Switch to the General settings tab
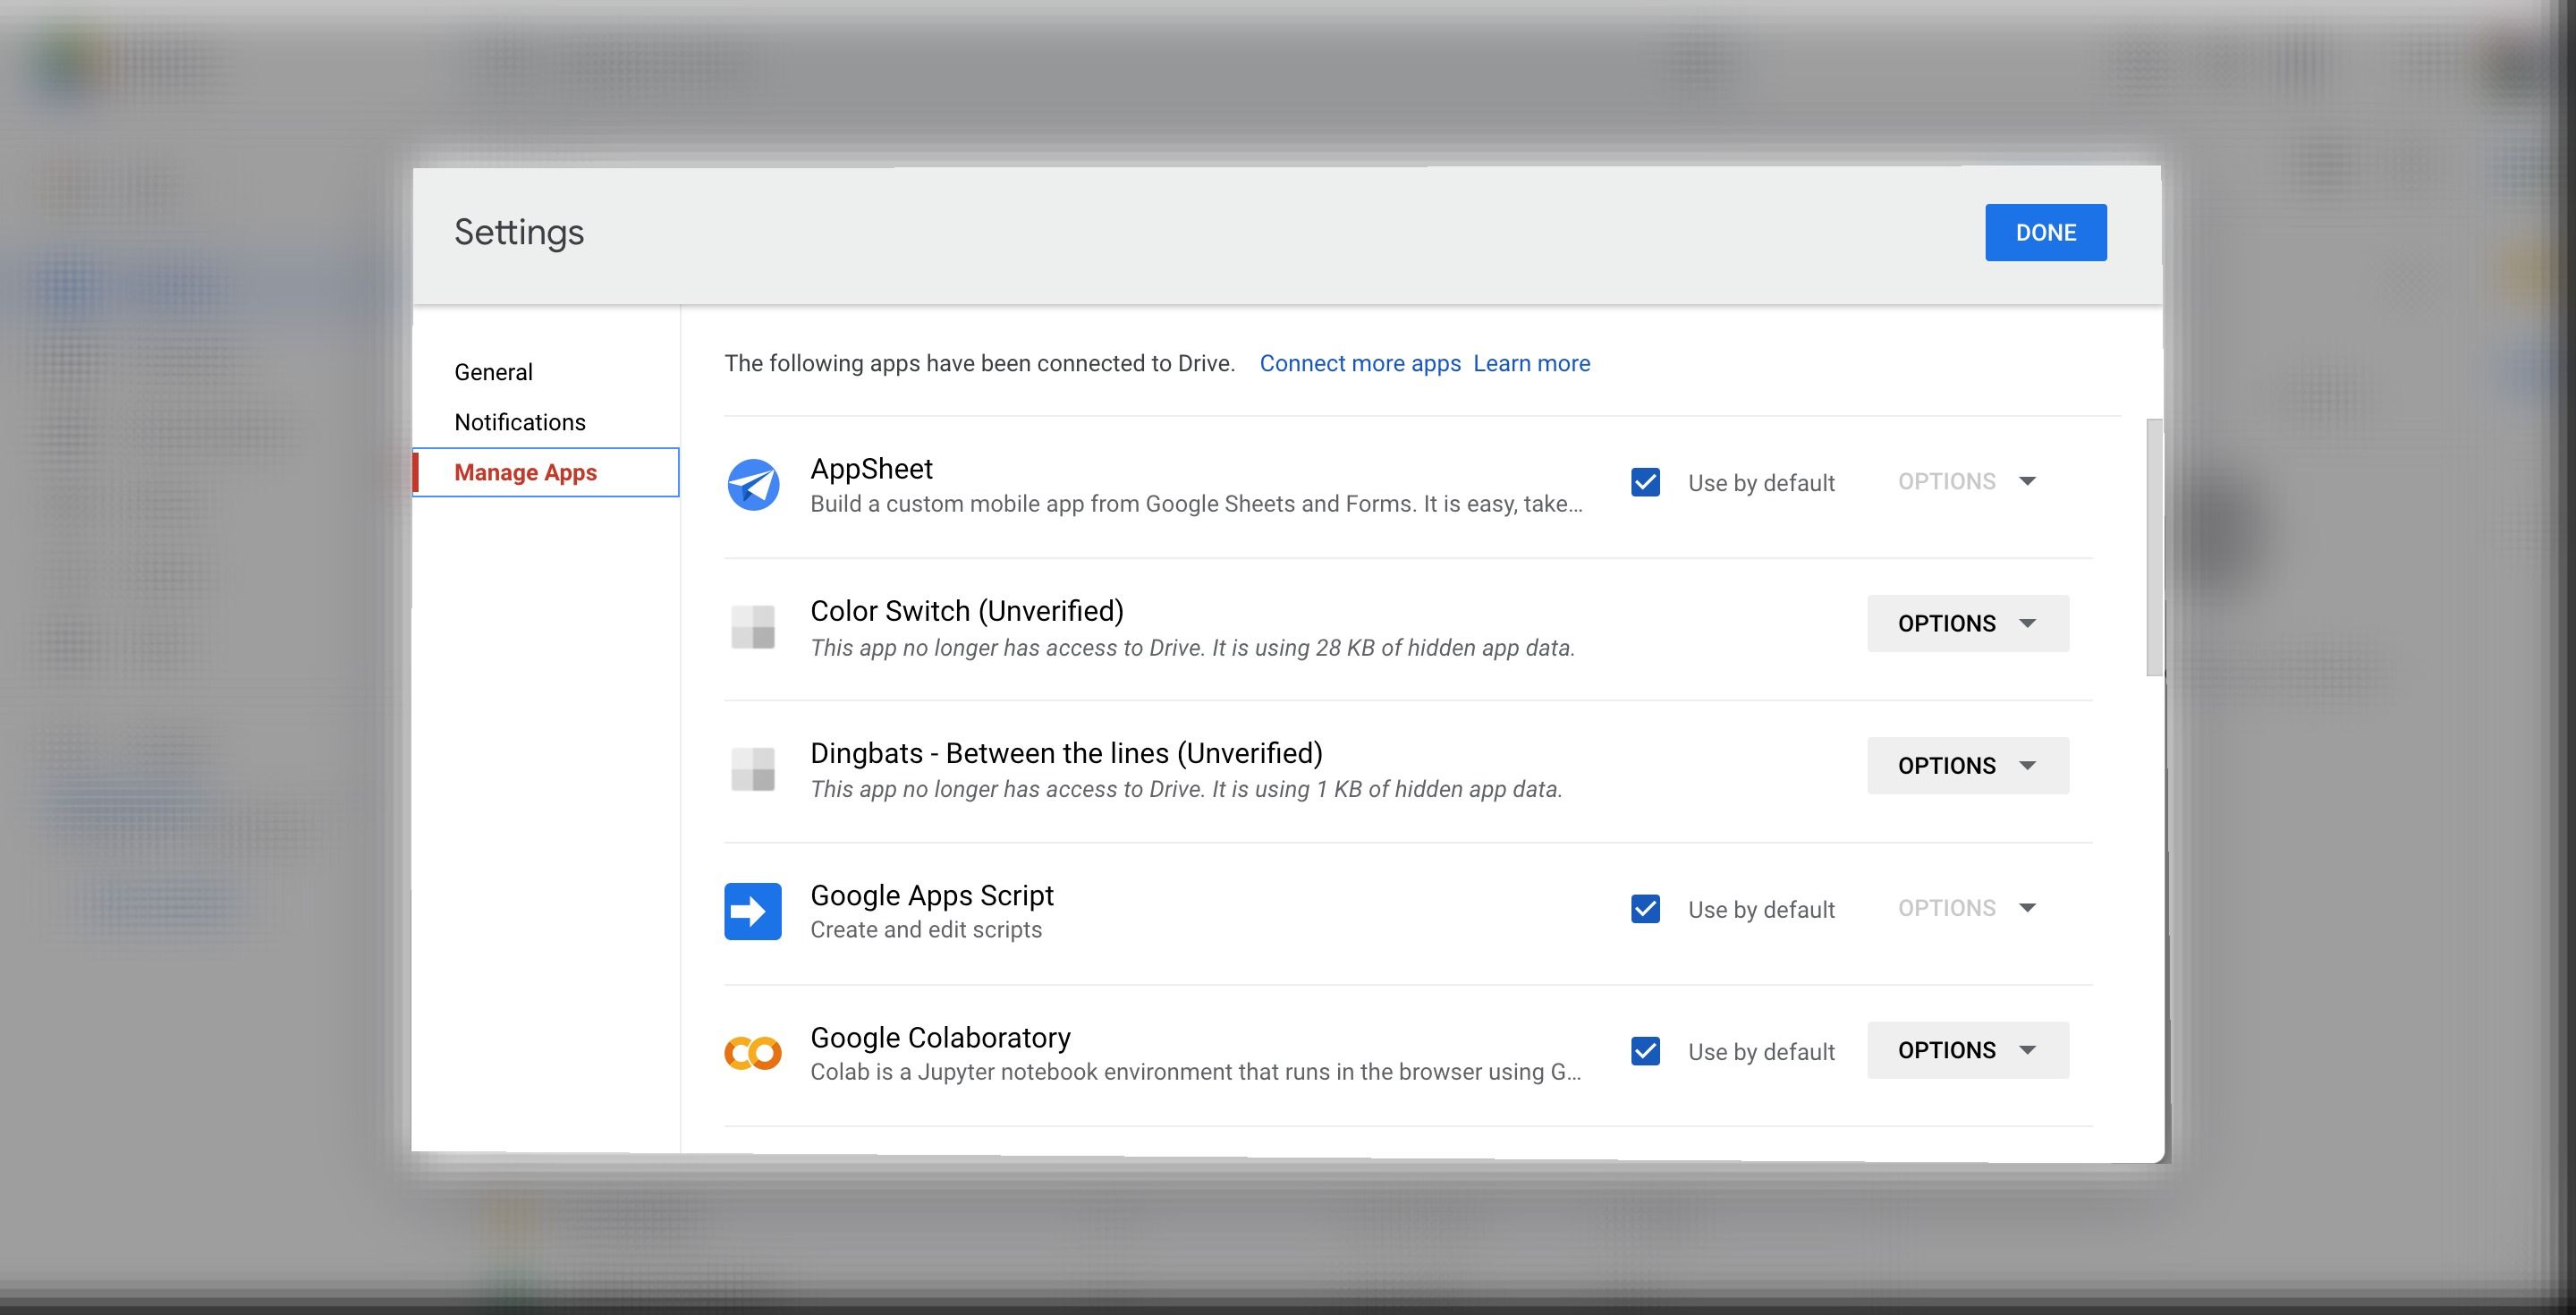 coord(493,371)
